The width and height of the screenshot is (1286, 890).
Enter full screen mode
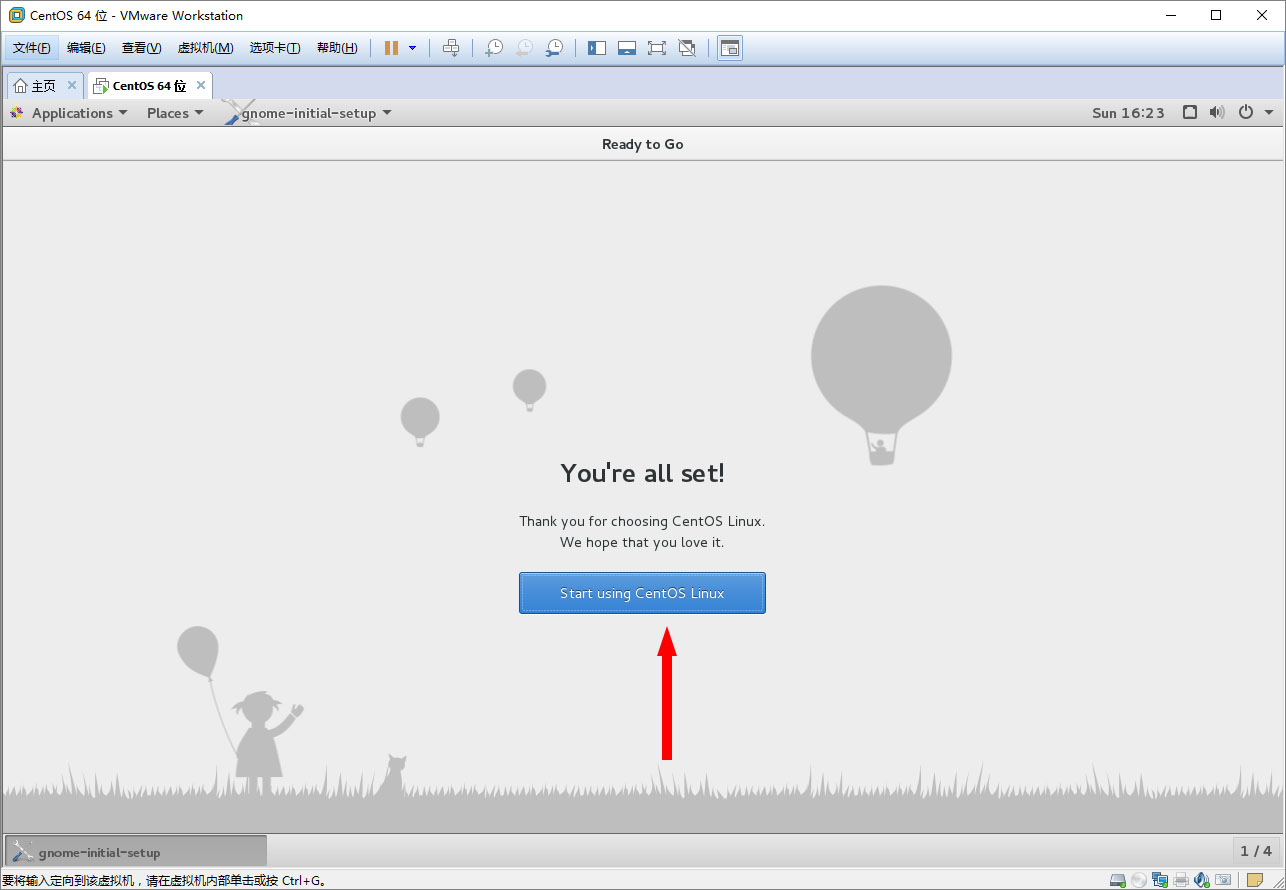click(x=657, y=48)
